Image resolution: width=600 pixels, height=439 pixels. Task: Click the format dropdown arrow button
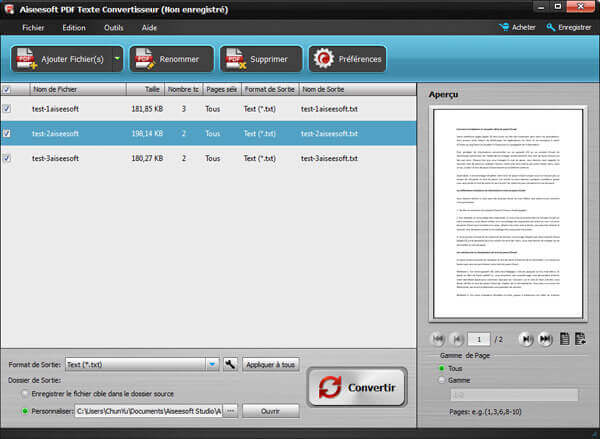click(212, 364)
